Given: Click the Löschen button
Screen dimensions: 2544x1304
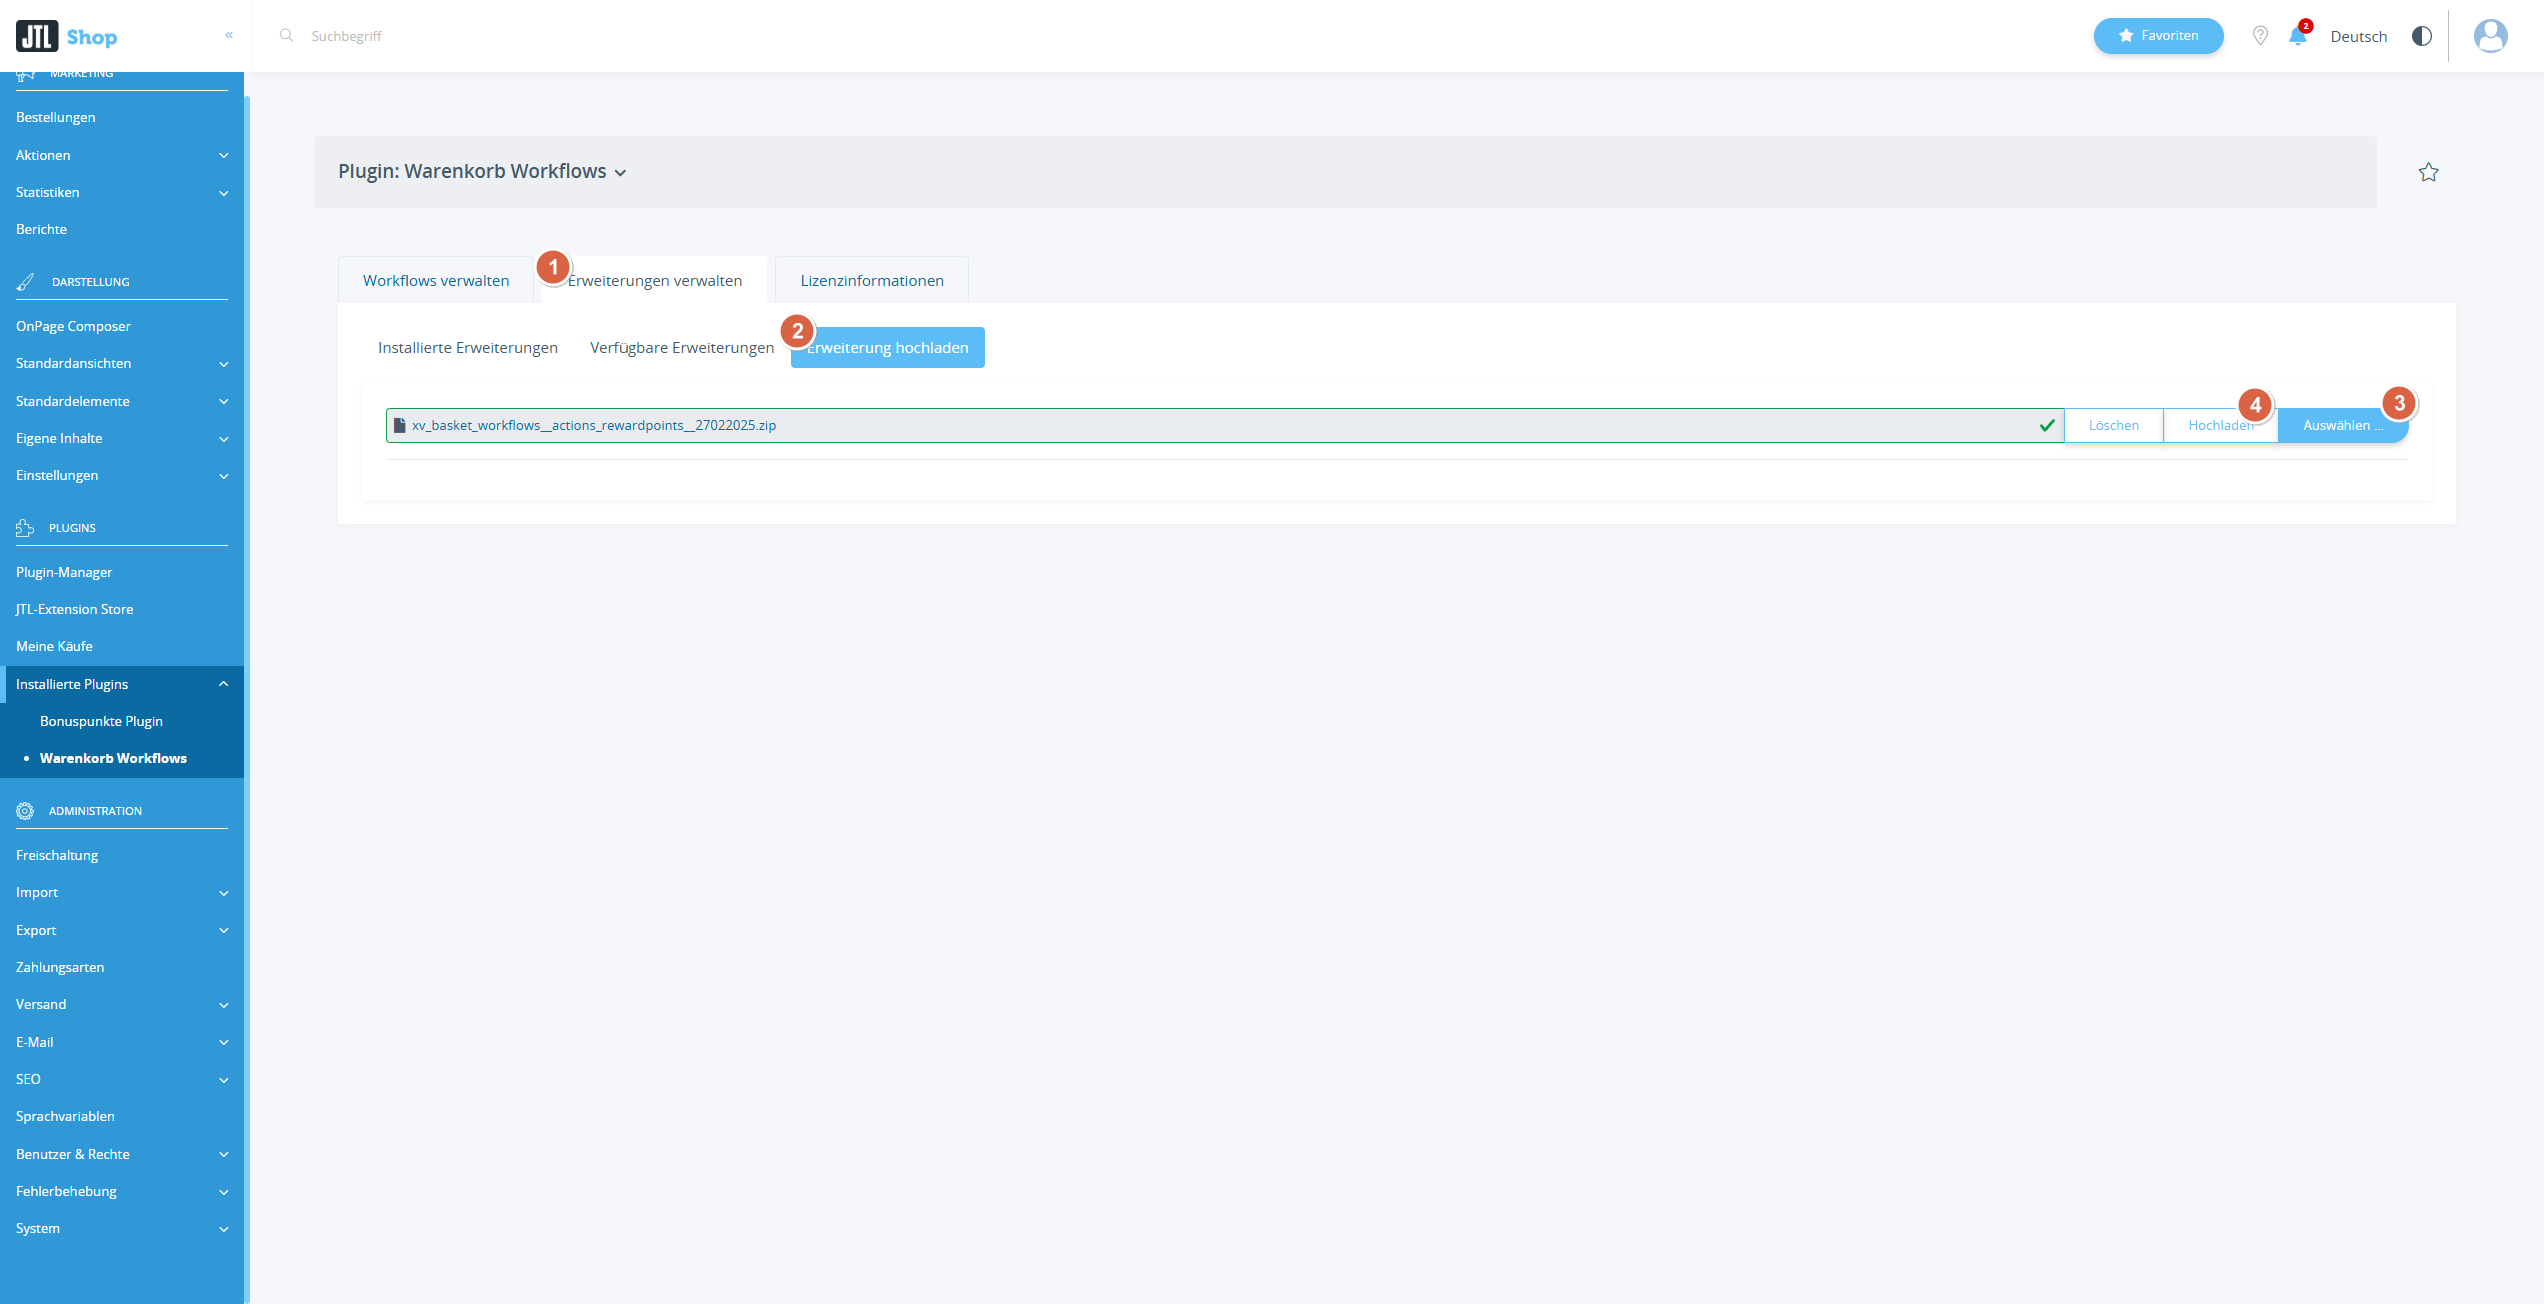Looking at the screenshot, I should 2114,425.
